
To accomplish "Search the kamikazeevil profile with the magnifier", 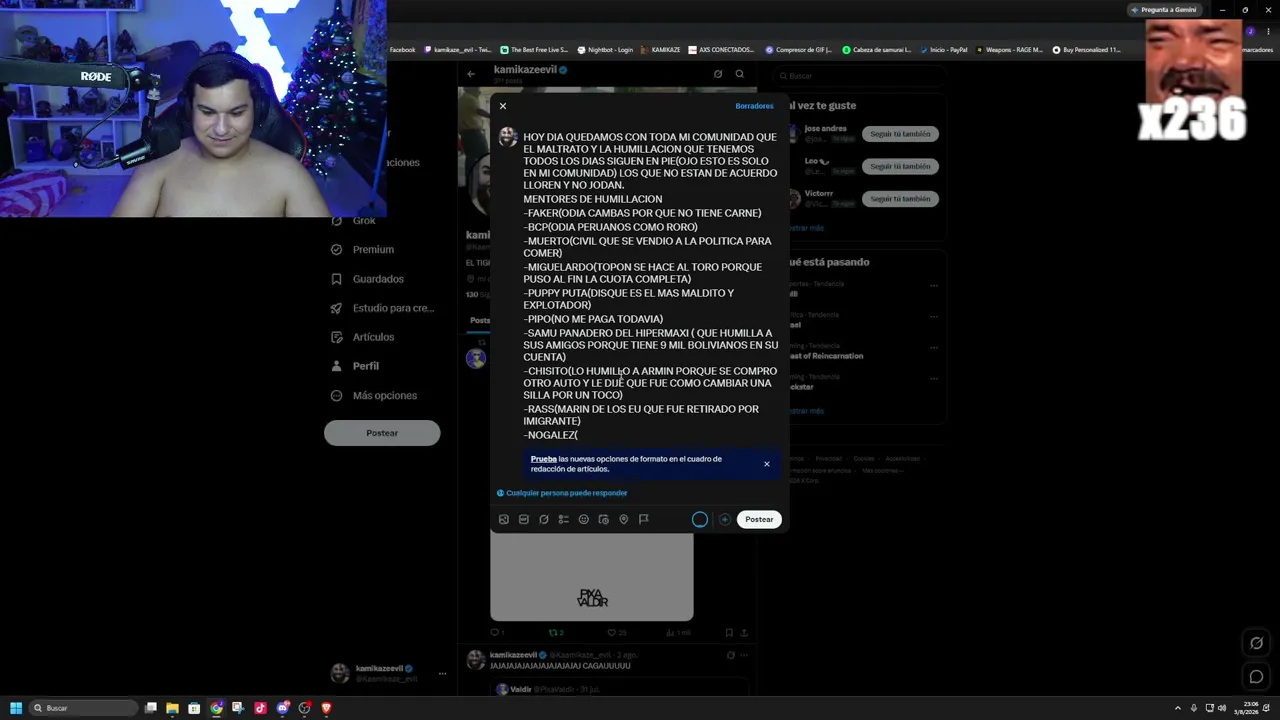I will pos(740,74).
